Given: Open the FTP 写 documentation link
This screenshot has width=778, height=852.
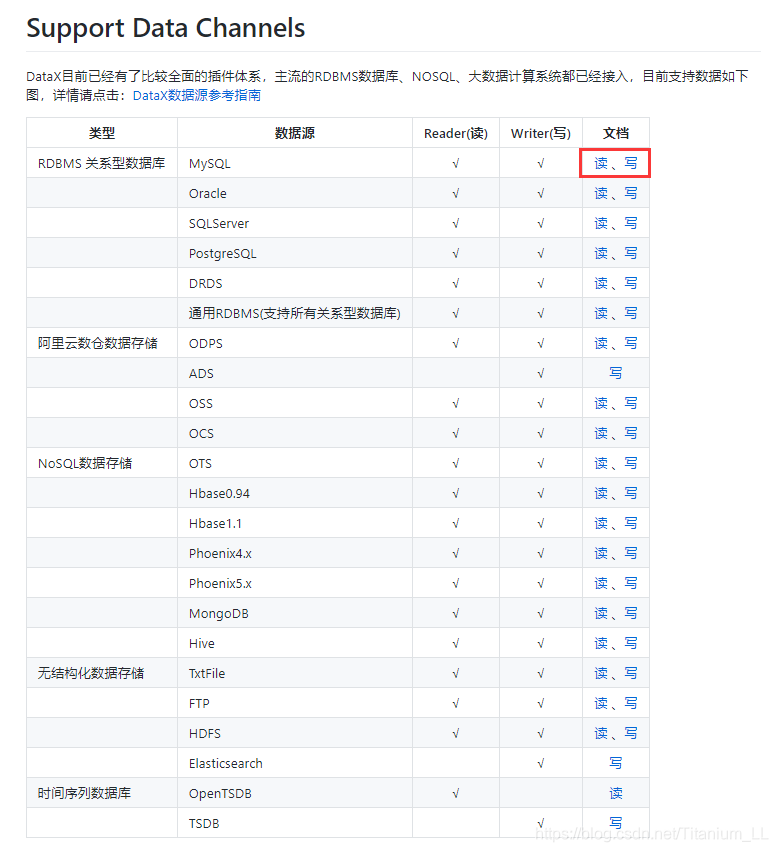Looking at the screenshot, I should [x=630, y=703].
